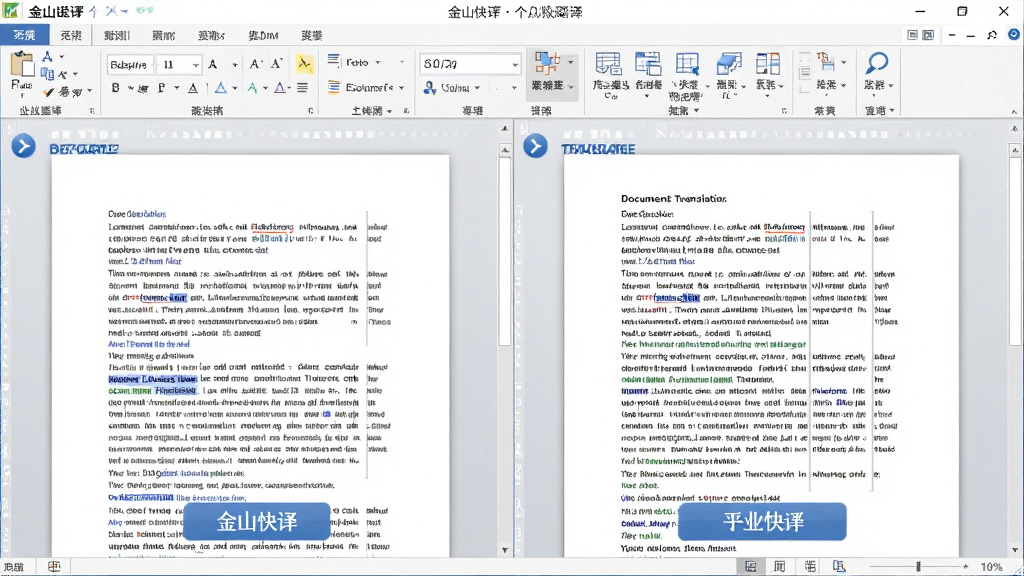
Task: Select the fourth view mode button in status bar
Action: (839, 566)
